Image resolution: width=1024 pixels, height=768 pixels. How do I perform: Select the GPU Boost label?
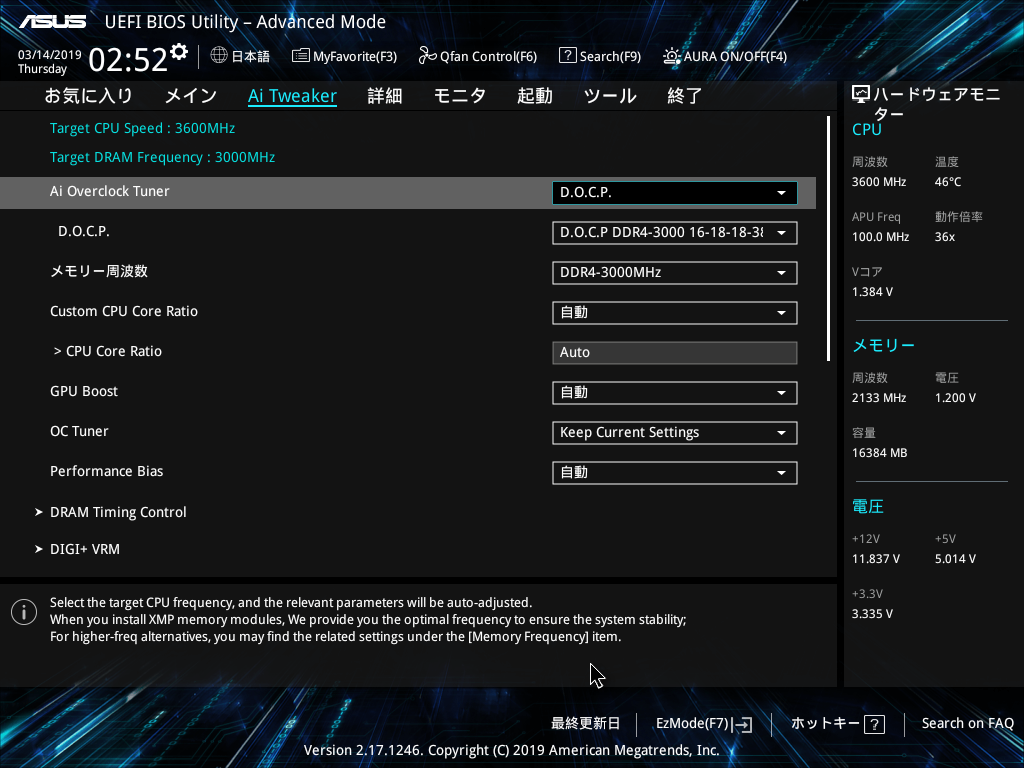(84, 391)
